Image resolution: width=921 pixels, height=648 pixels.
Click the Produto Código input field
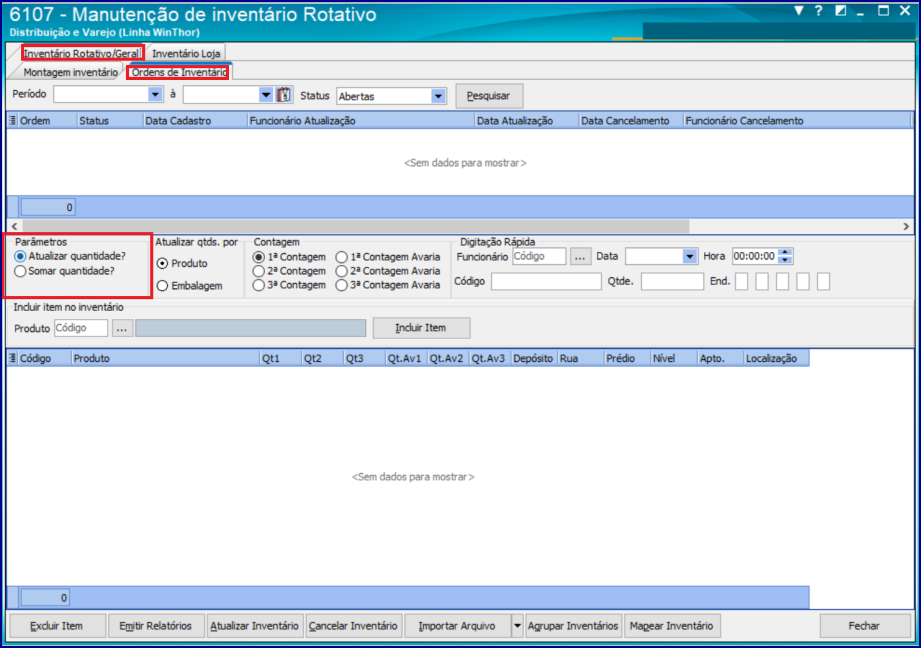click(81, 328)
